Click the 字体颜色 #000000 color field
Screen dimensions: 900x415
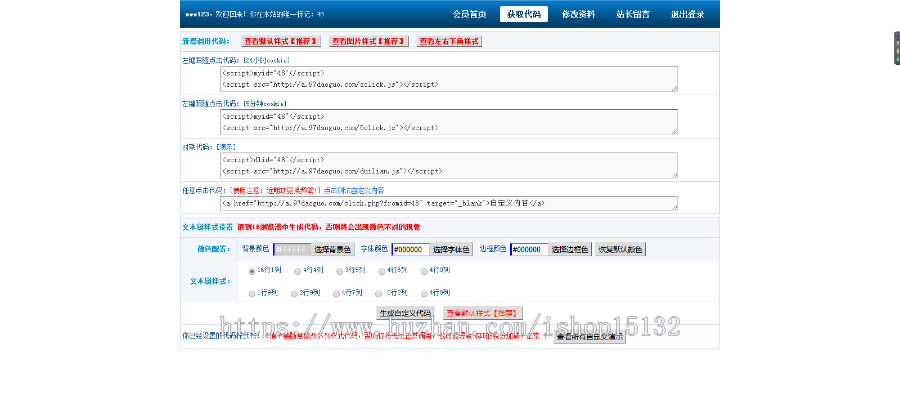click(411, 250)
